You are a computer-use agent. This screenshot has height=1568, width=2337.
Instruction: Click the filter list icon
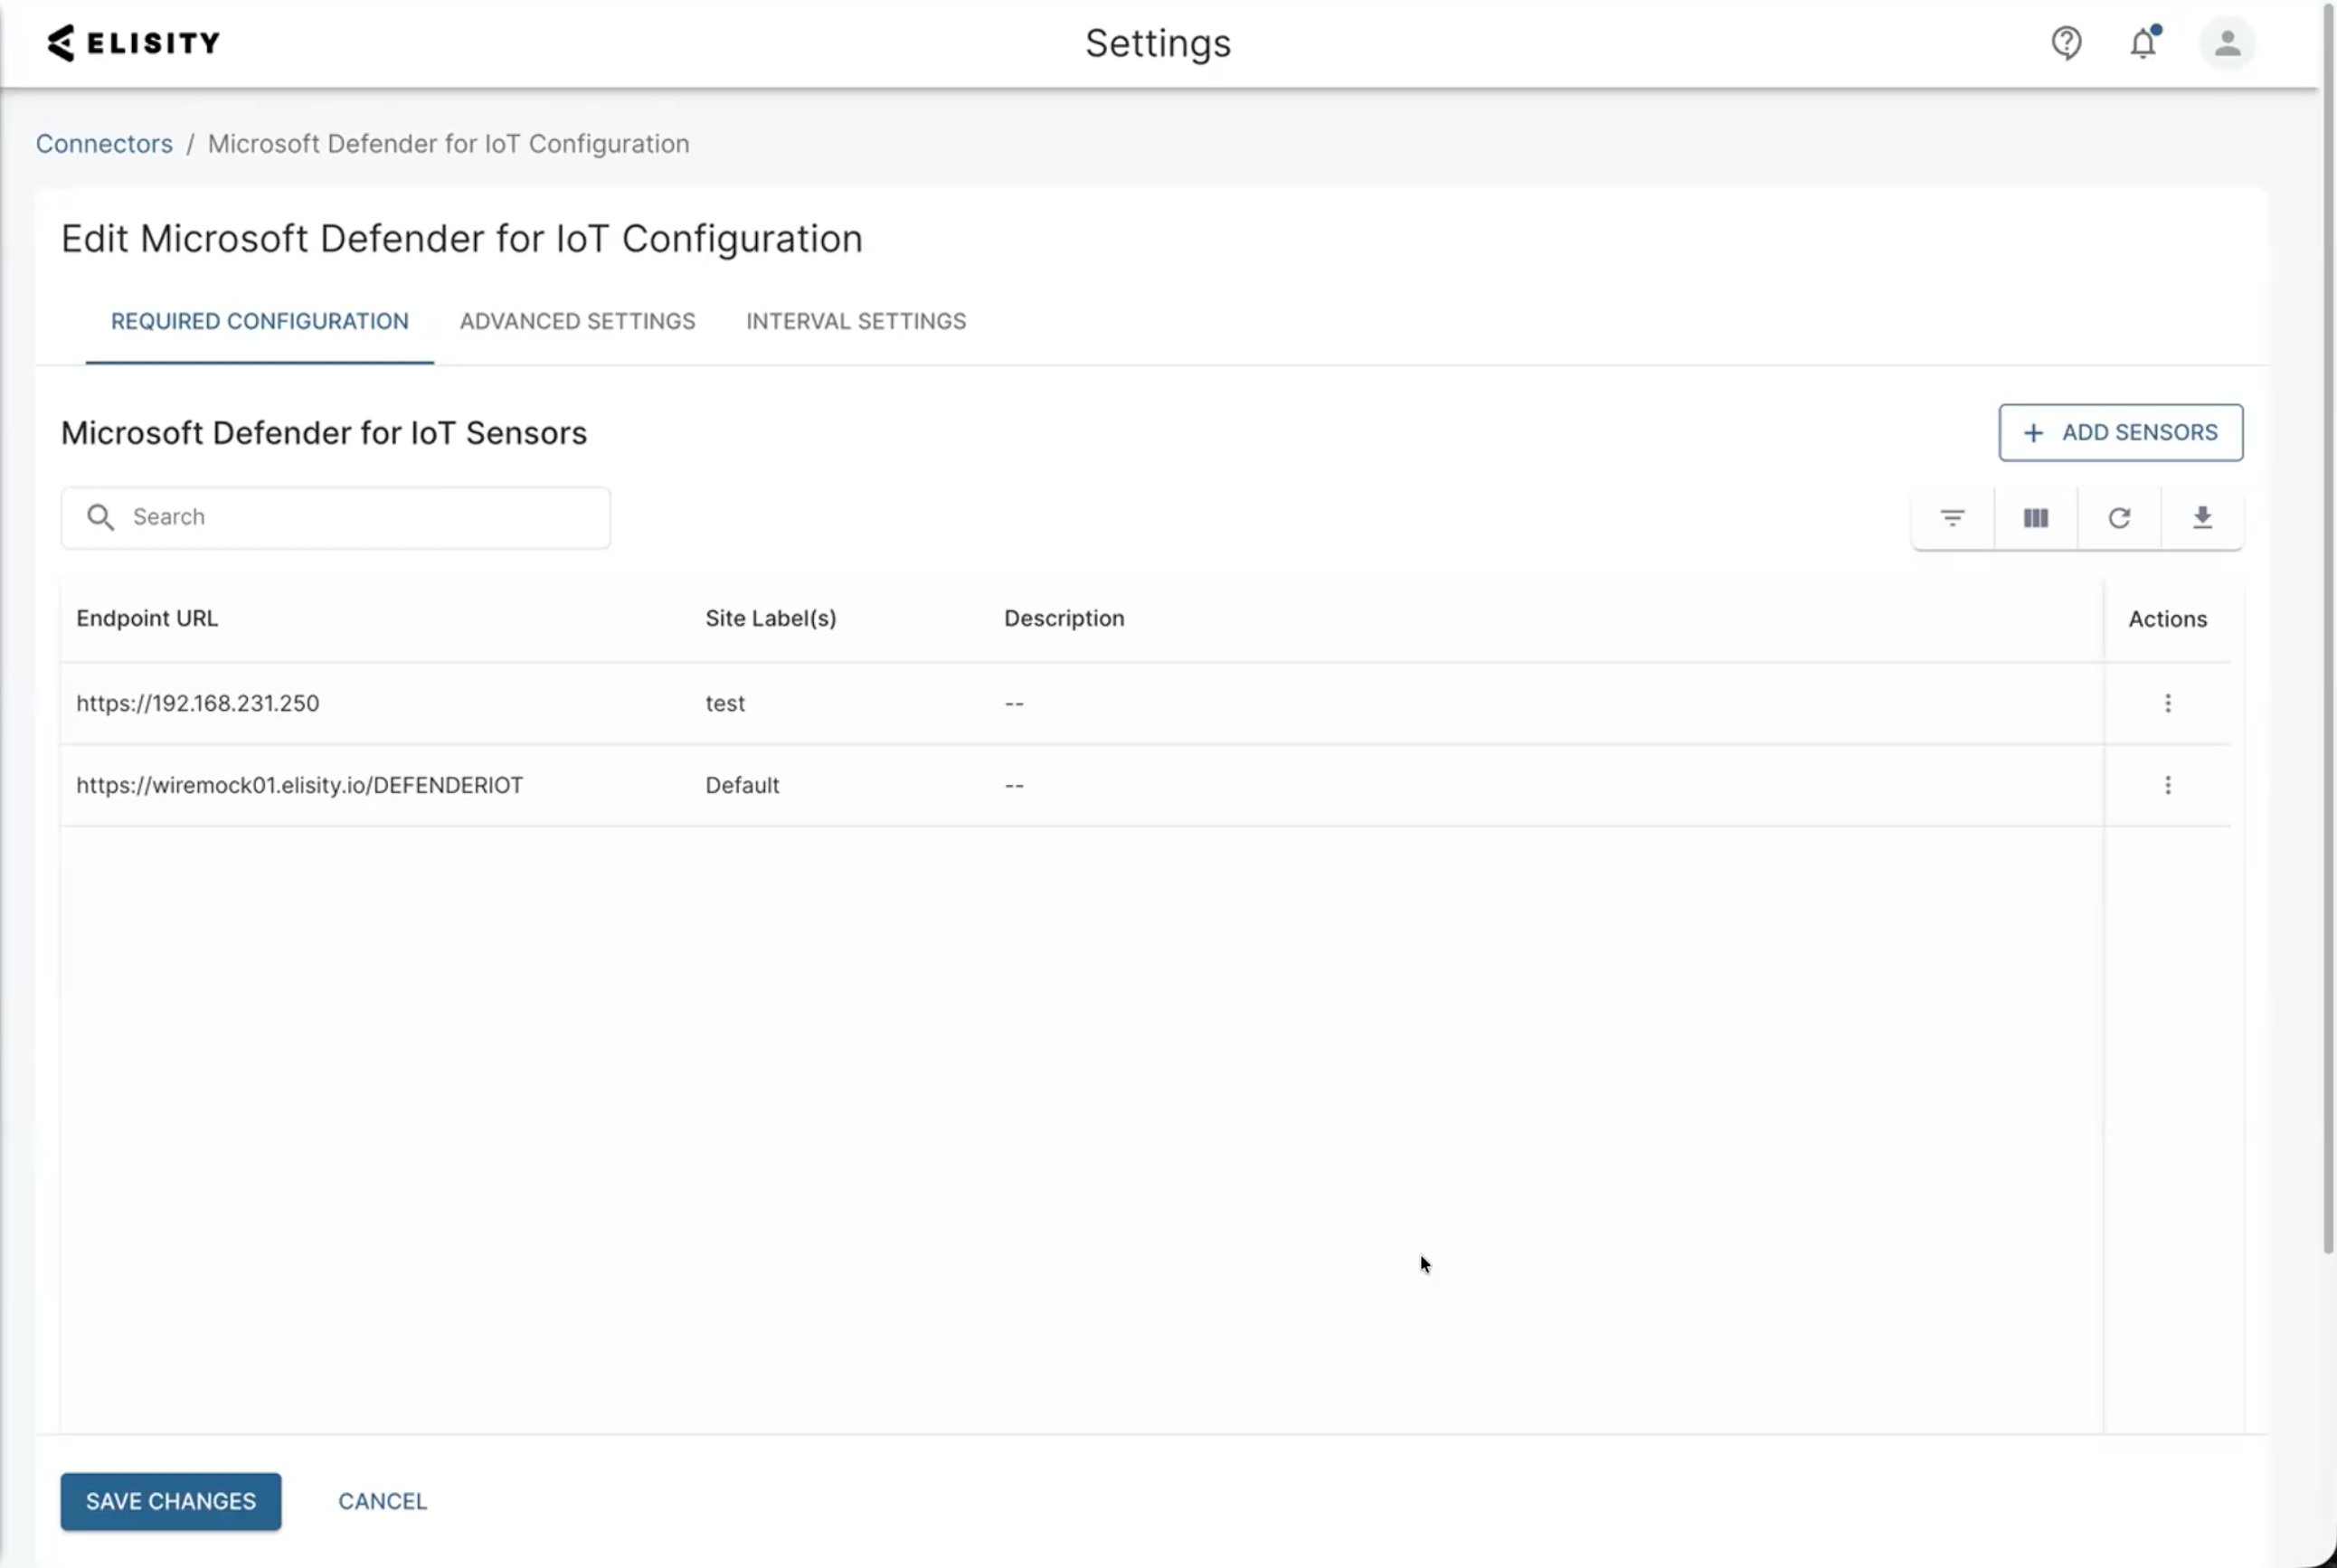click(x=1952, y=518)
